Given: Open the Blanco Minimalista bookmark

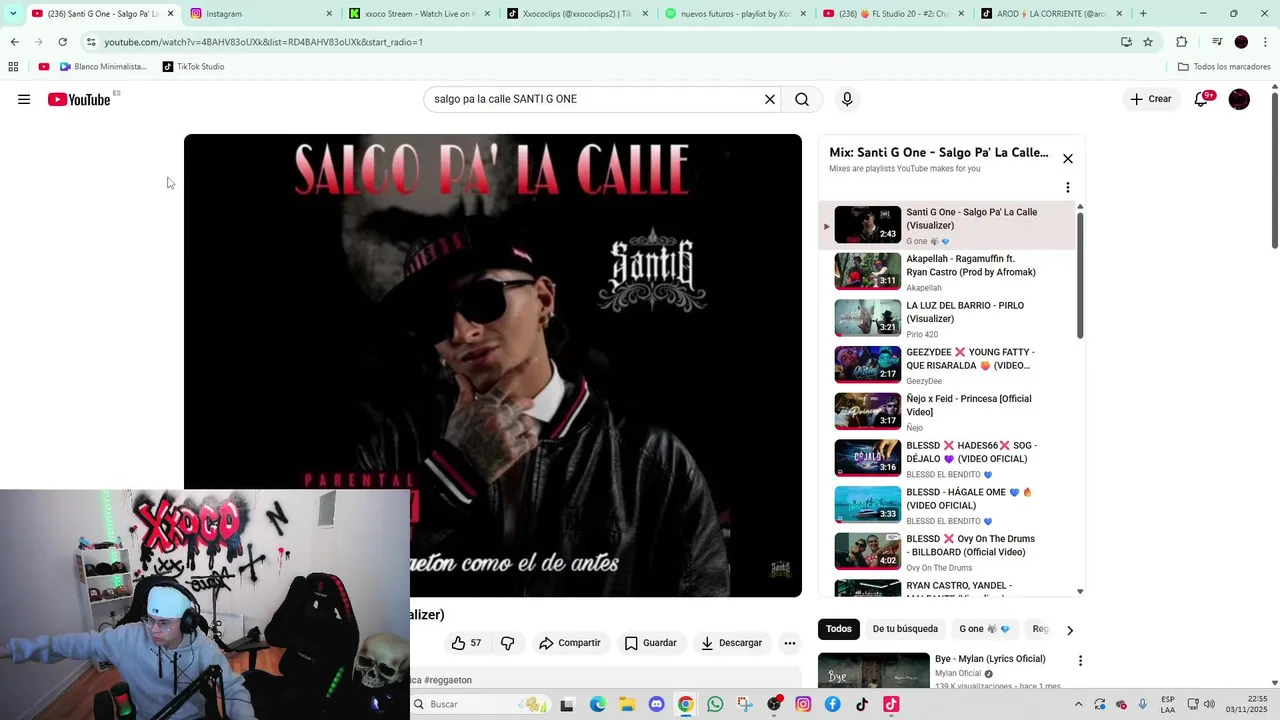Looking at the screenshot, I should click(103, 67).
